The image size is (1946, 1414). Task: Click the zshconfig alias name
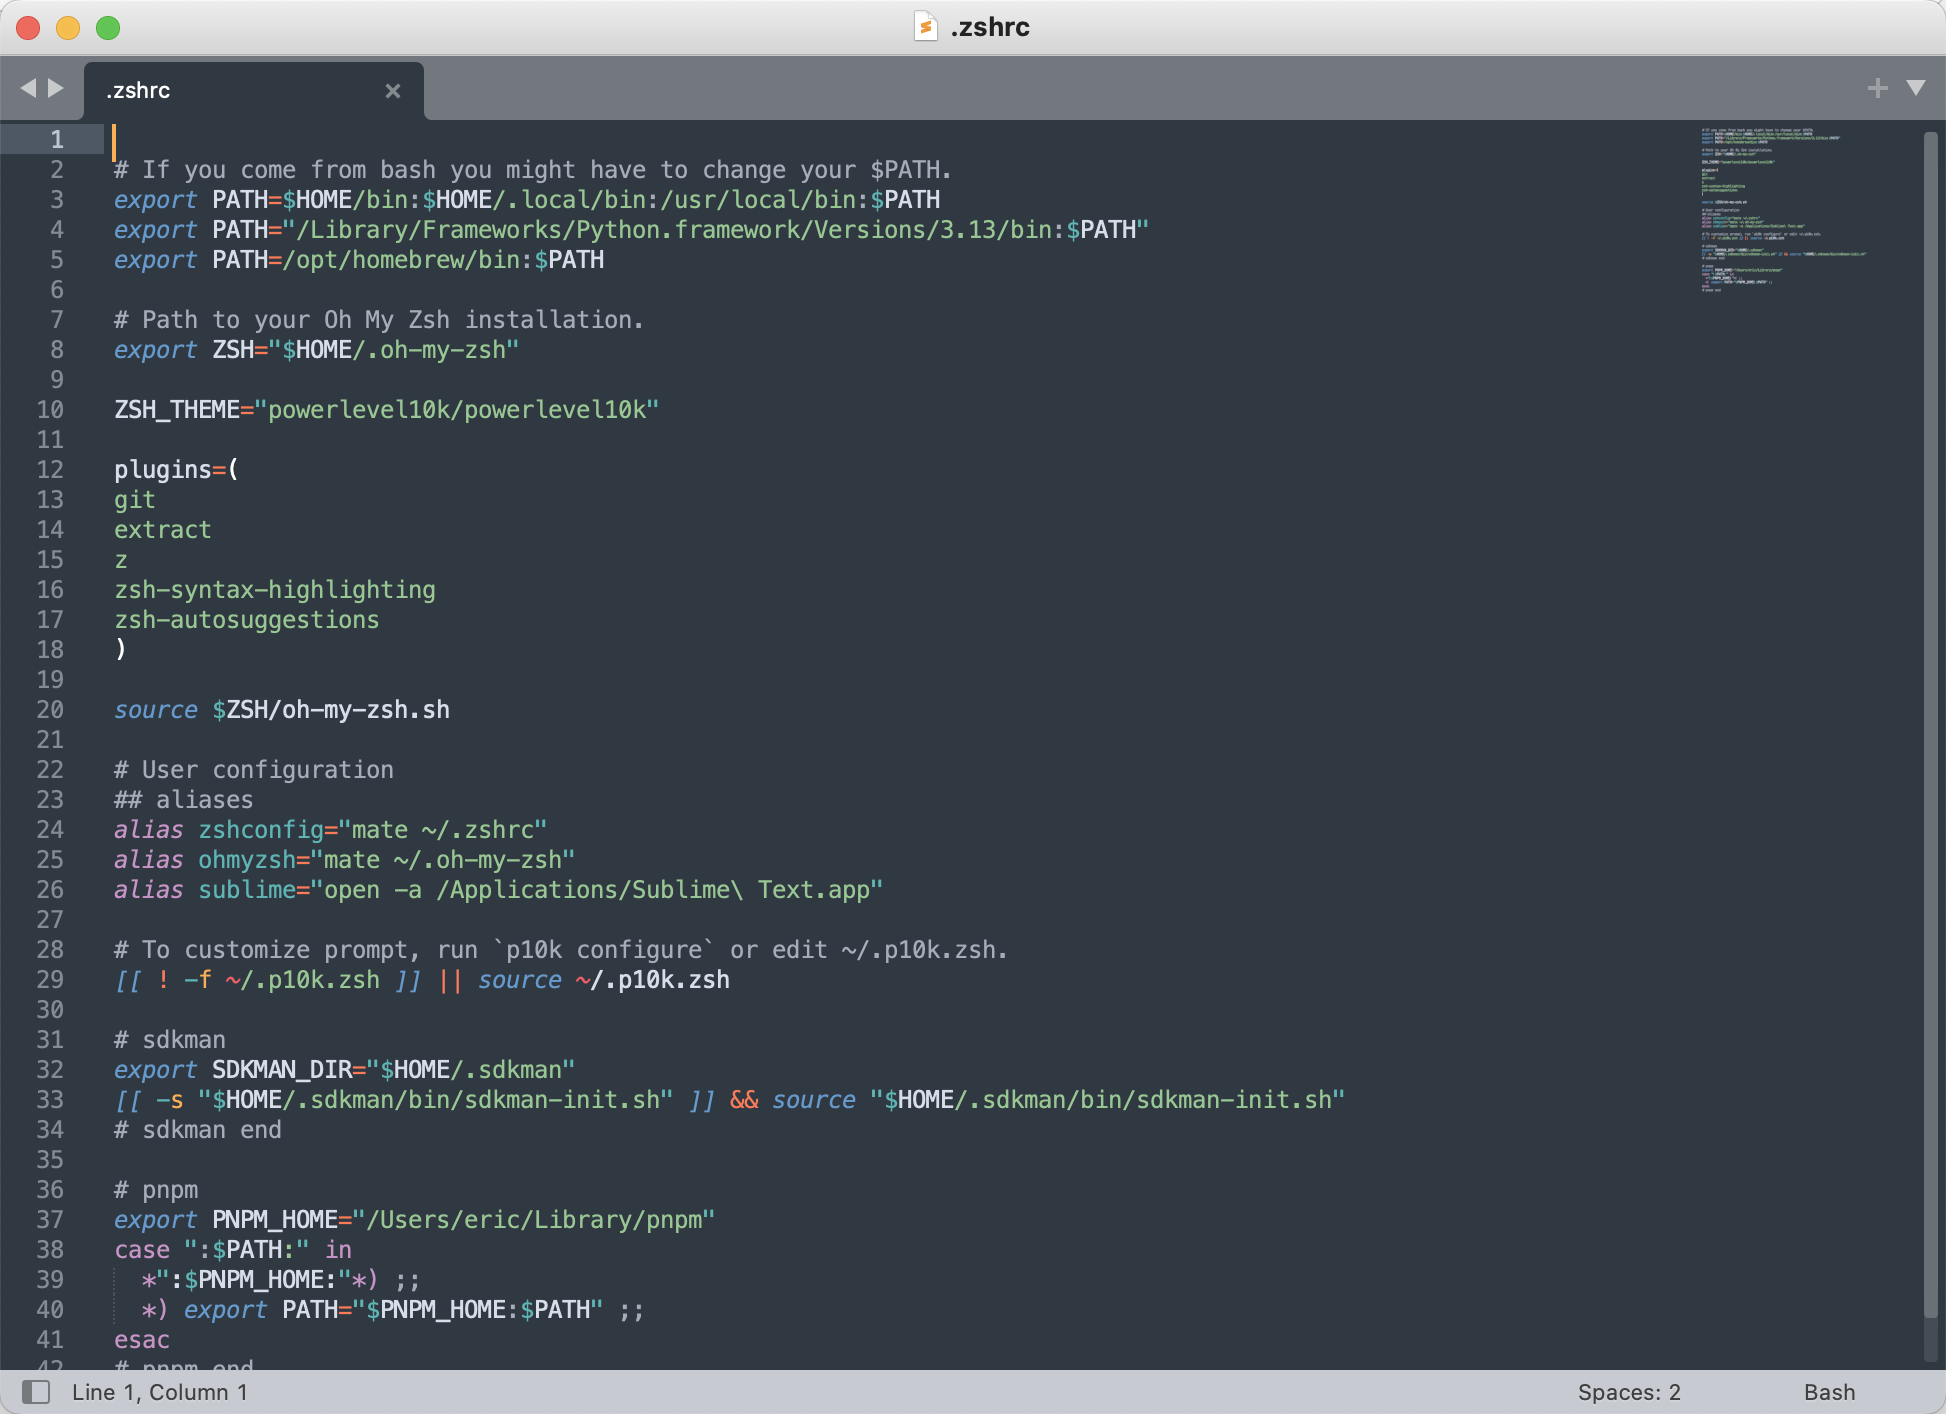261,830
